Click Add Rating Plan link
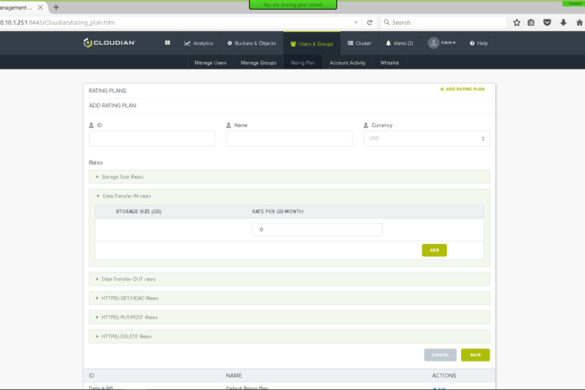585x390 pixels. [x=462, y=89]
